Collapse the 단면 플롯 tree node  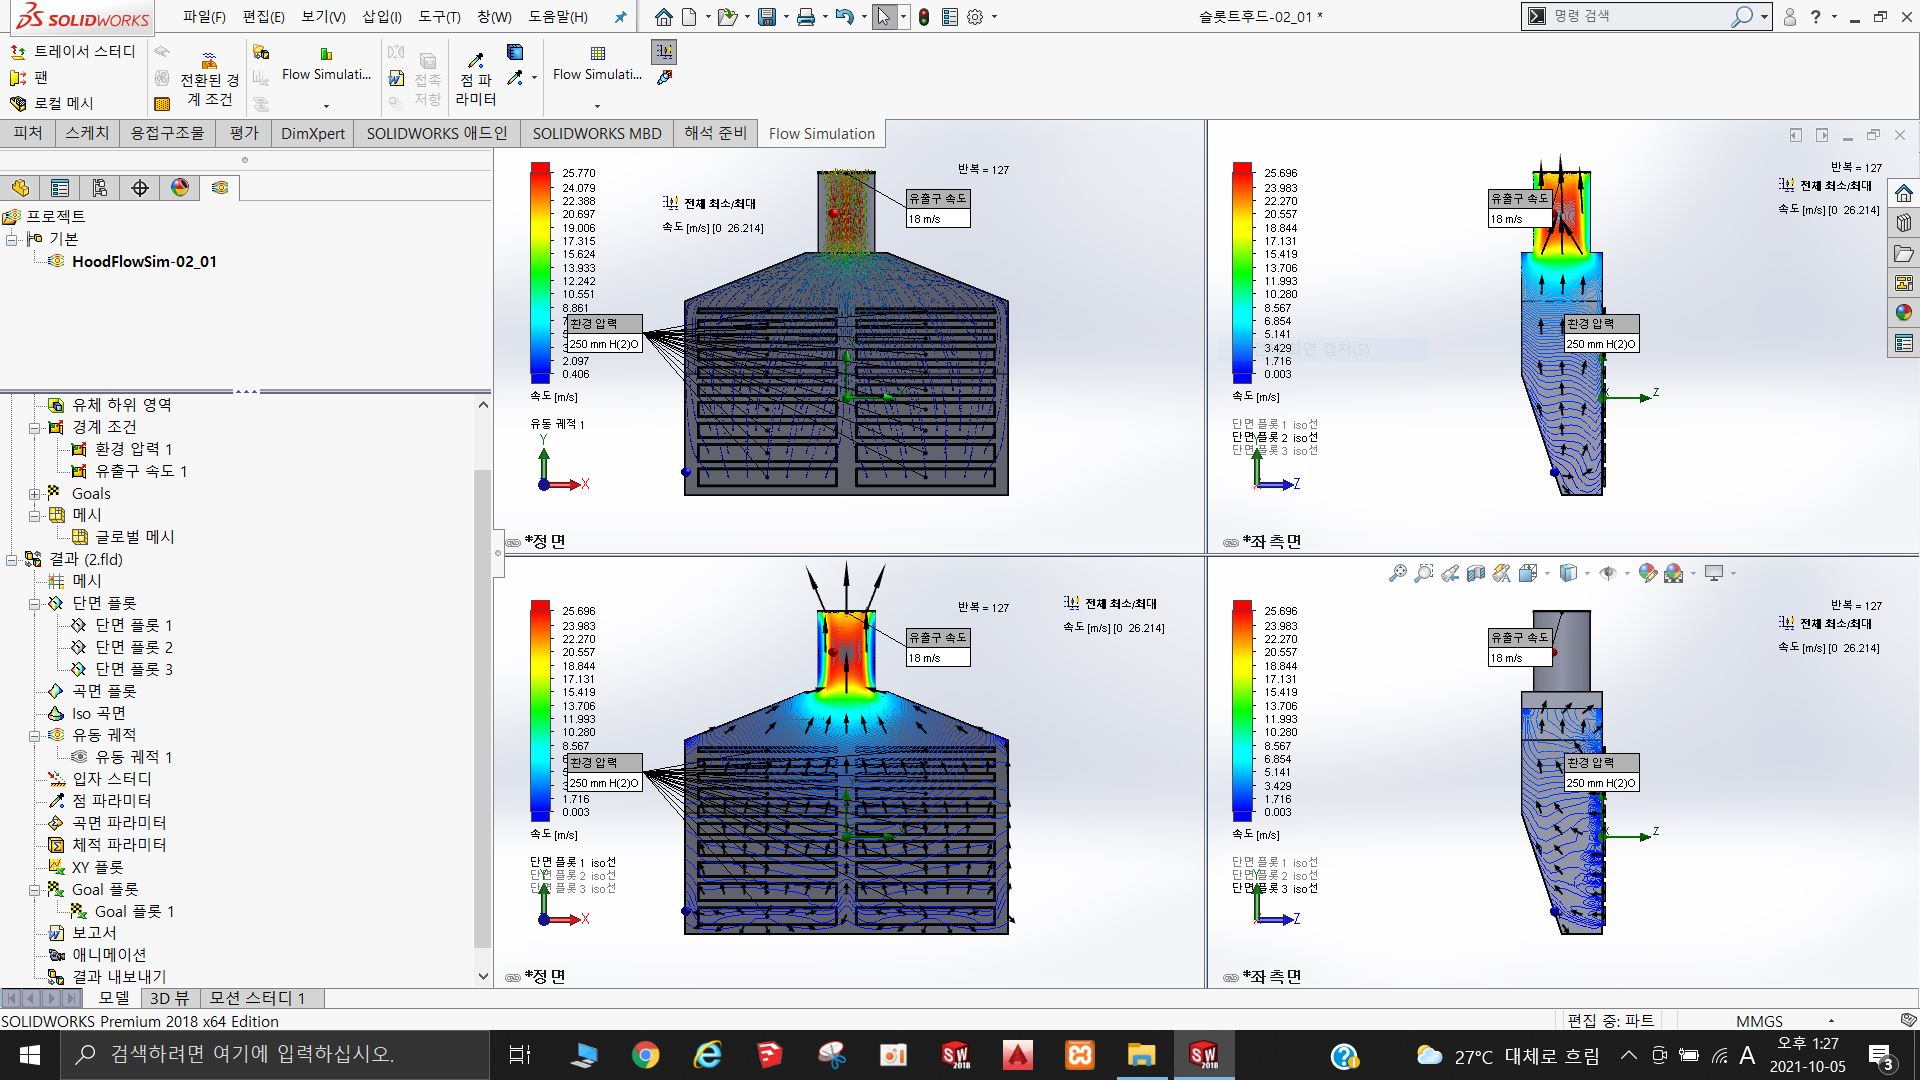34,604
